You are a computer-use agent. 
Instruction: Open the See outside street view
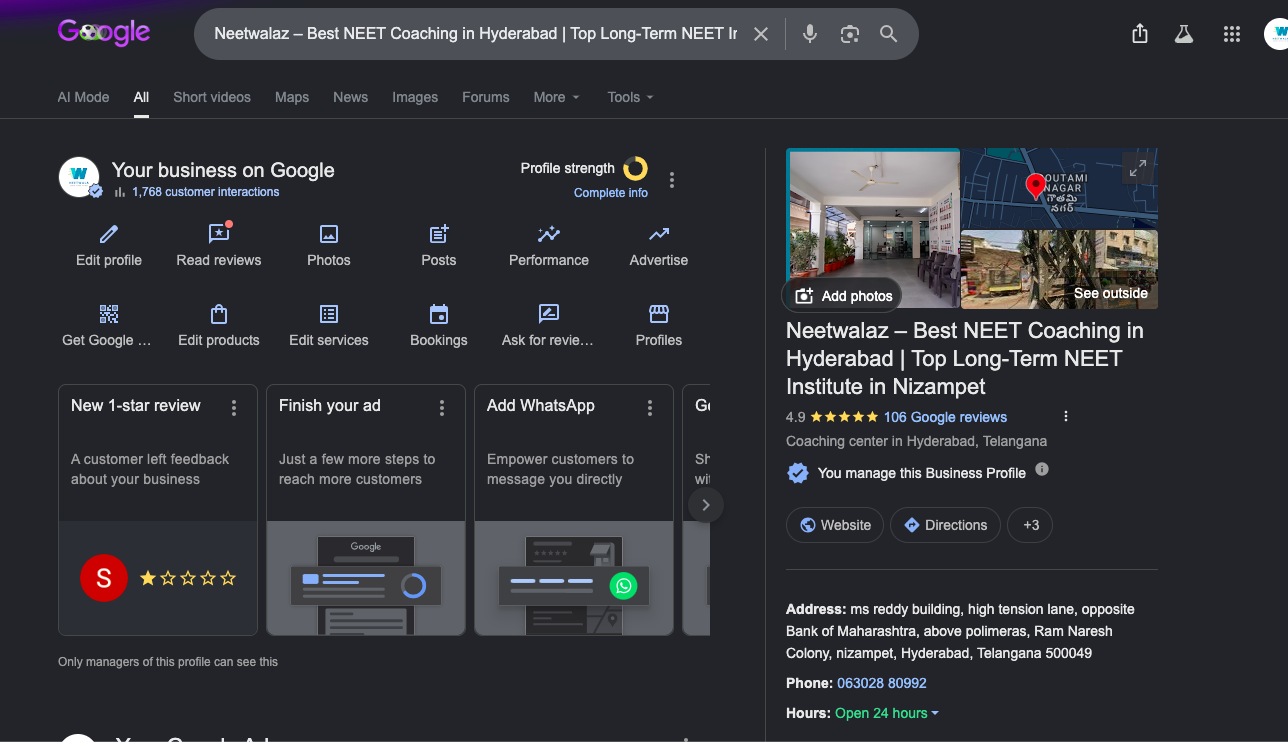(x=1059, y=270)
